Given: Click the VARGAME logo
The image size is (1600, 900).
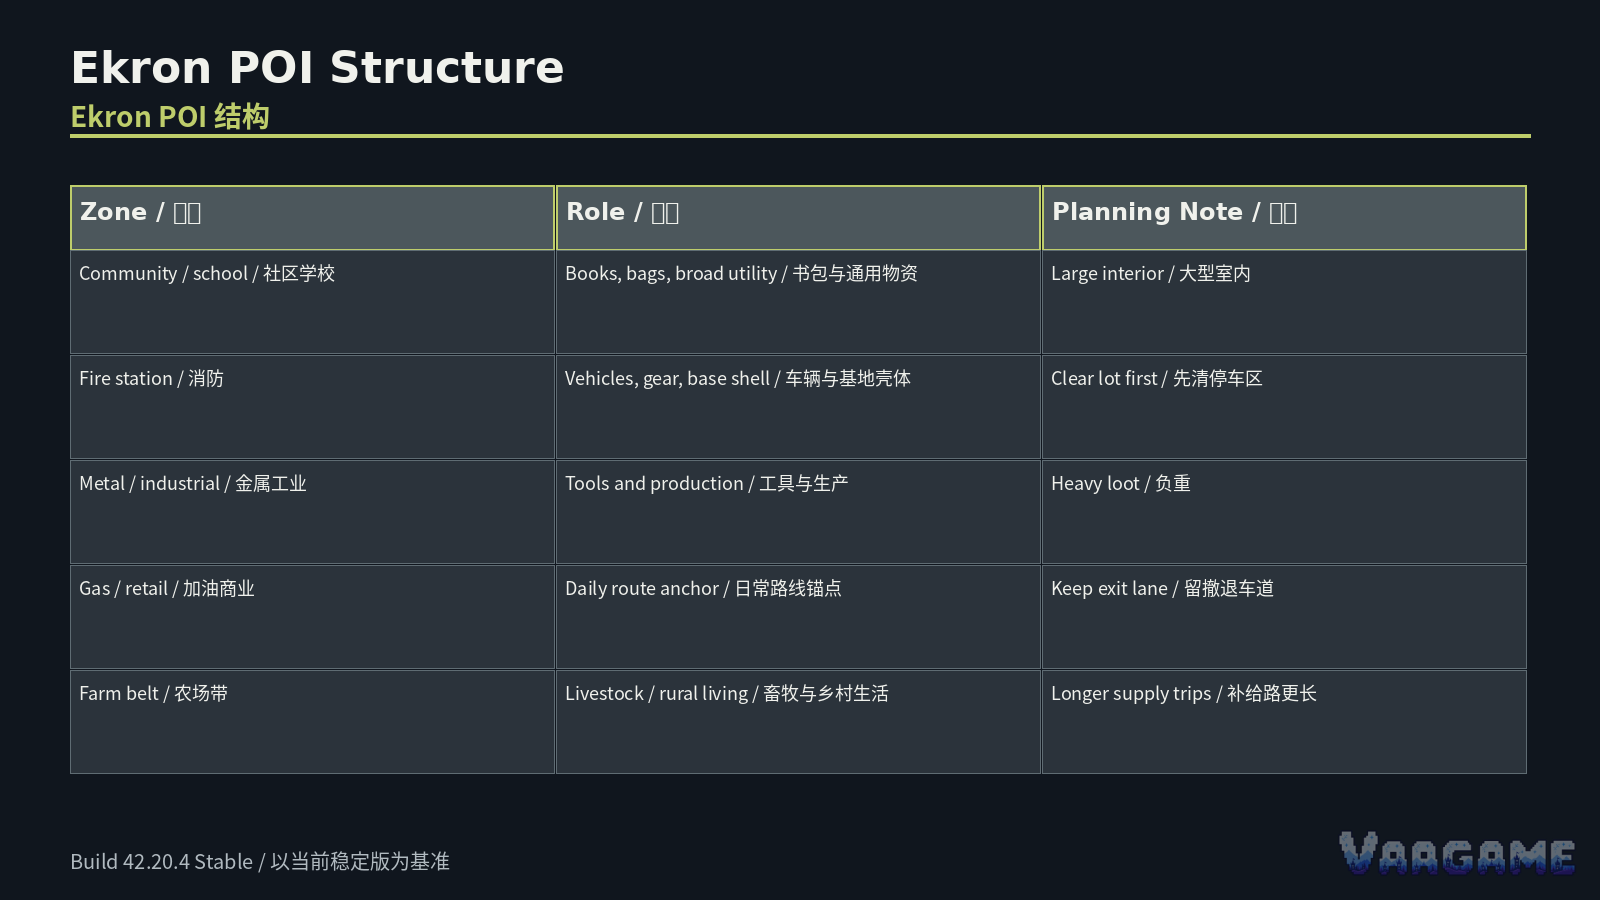Looking at the screenshot, I should click(1457, 853).
